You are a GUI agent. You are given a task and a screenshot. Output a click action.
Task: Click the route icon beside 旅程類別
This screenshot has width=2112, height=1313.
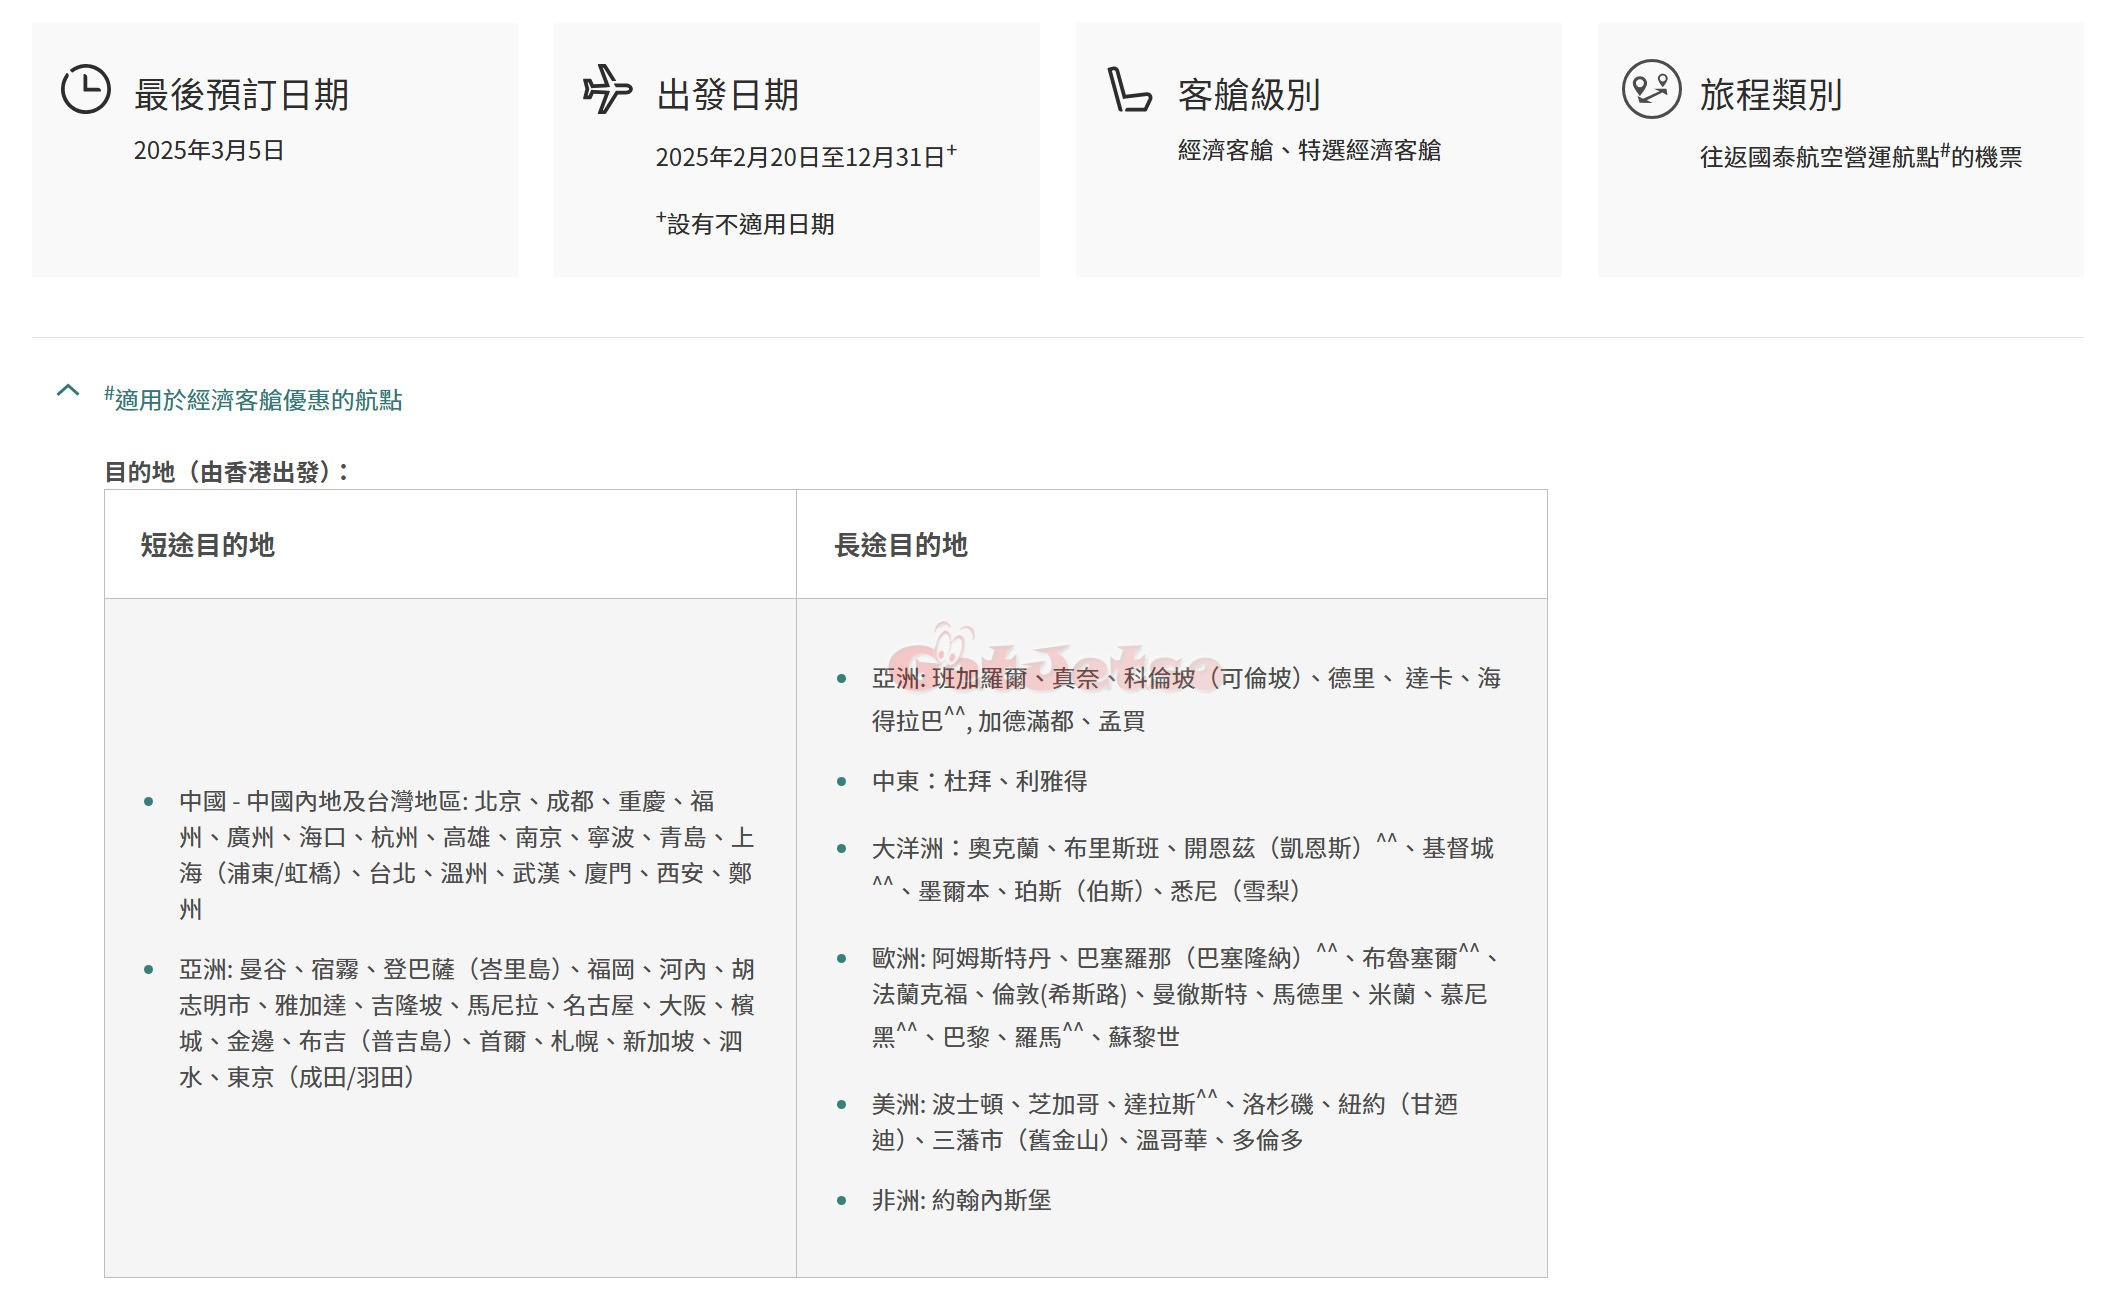click(x=1651, y=89)
